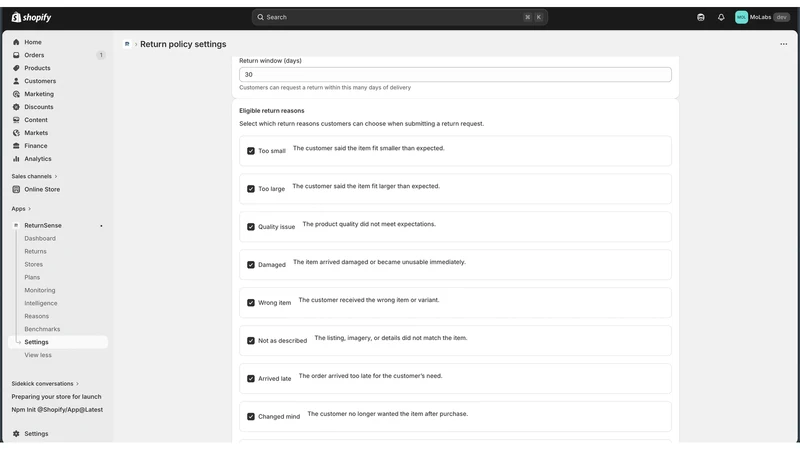Open the Customers label in the sidebar

(40, 81)
